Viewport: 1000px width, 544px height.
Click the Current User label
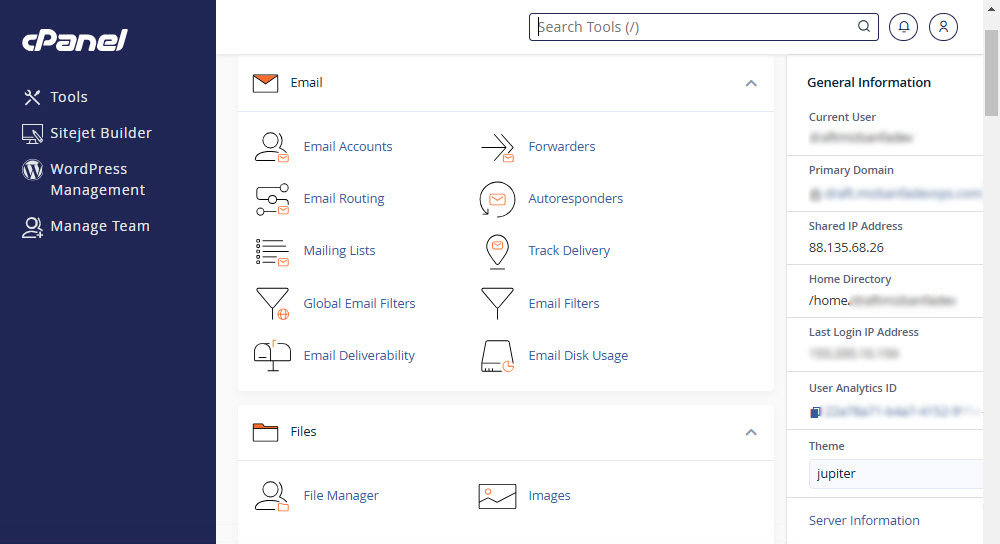842,117
